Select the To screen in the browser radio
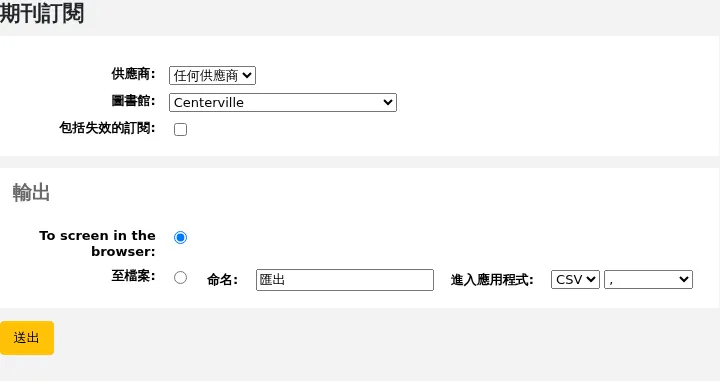The height and width of the screenshot is (381, 720). [x=180, y=237]
